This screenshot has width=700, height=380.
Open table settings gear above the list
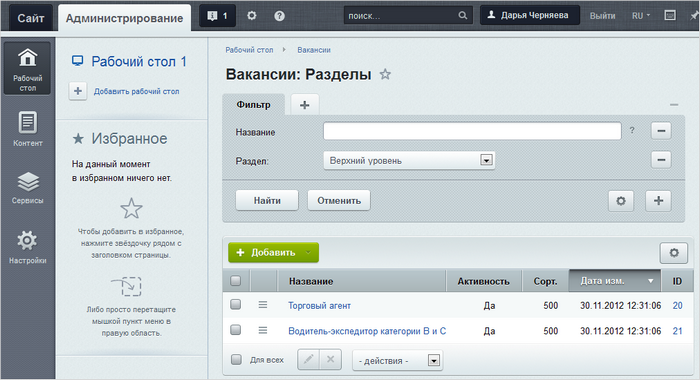pyautogui.click(x=674, y=253)
